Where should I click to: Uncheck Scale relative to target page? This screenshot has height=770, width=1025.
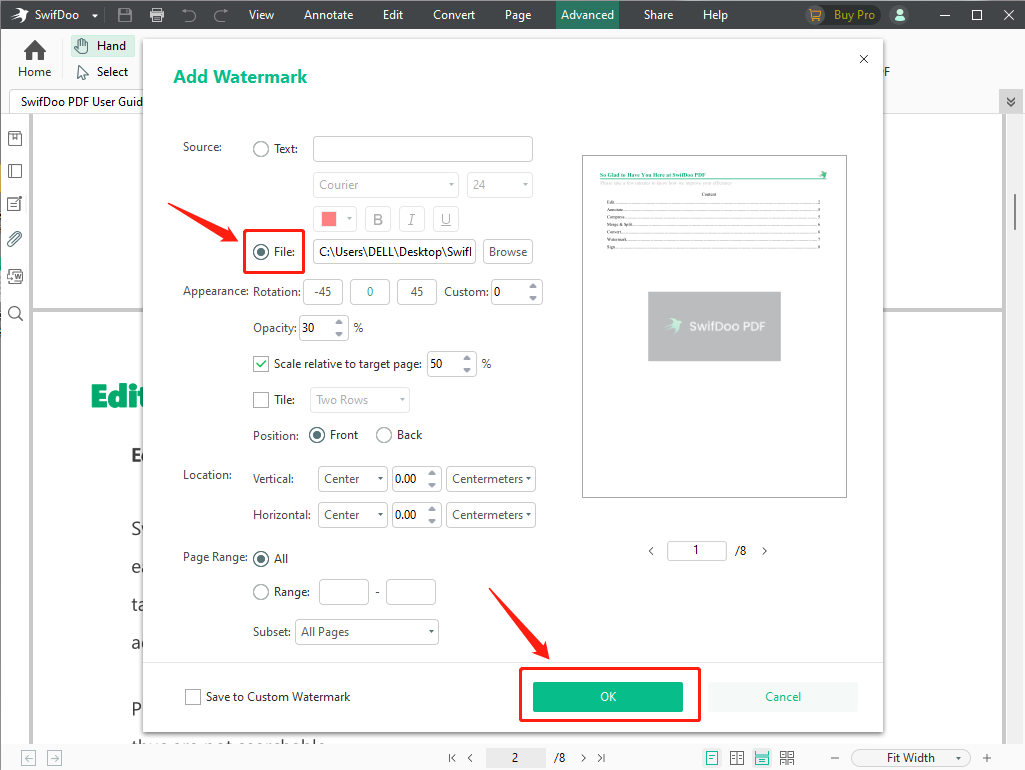261,364
